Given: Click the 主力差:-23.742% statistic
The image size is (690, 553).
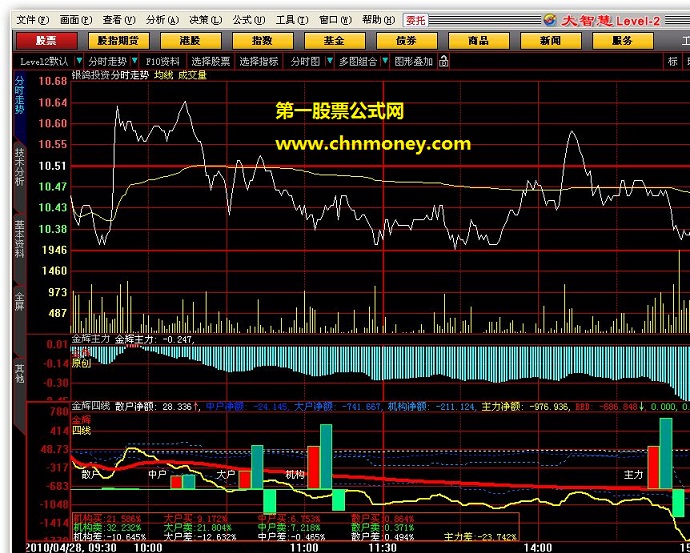Looking at the screenshot, I should (480, 537).
